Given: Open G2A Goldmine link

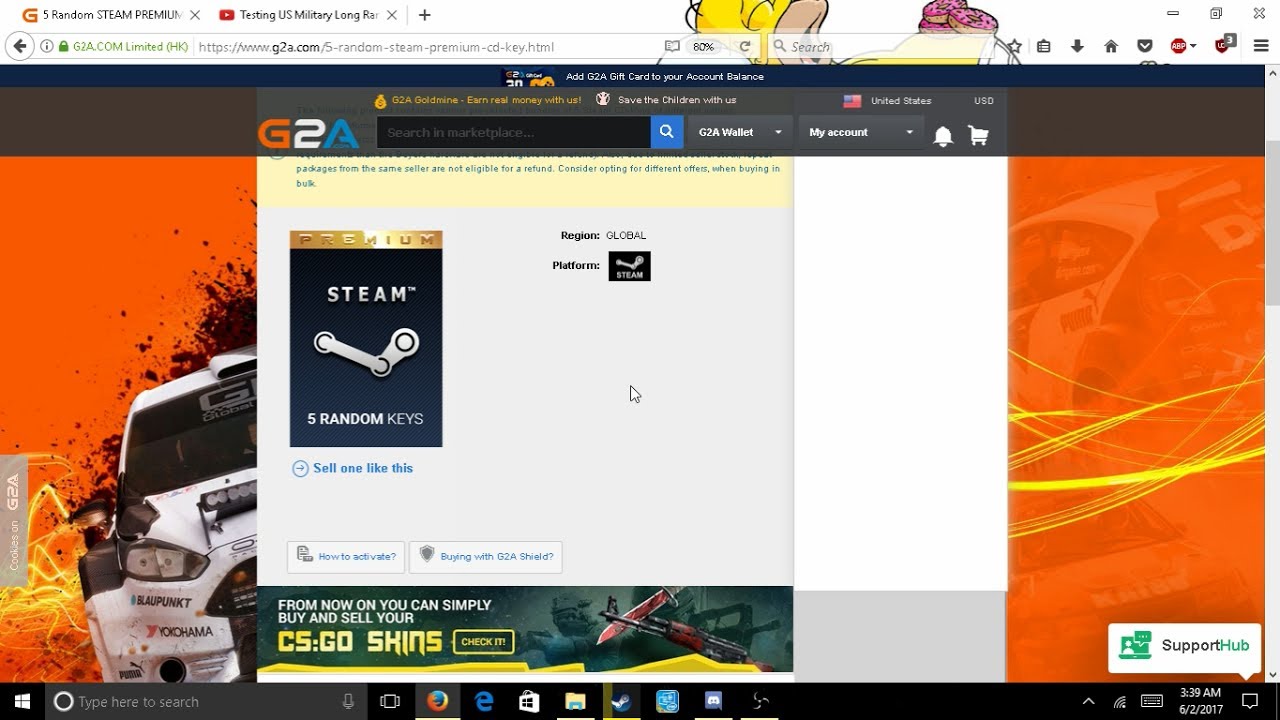Looking at the screenshot, I should coord(477,100).
